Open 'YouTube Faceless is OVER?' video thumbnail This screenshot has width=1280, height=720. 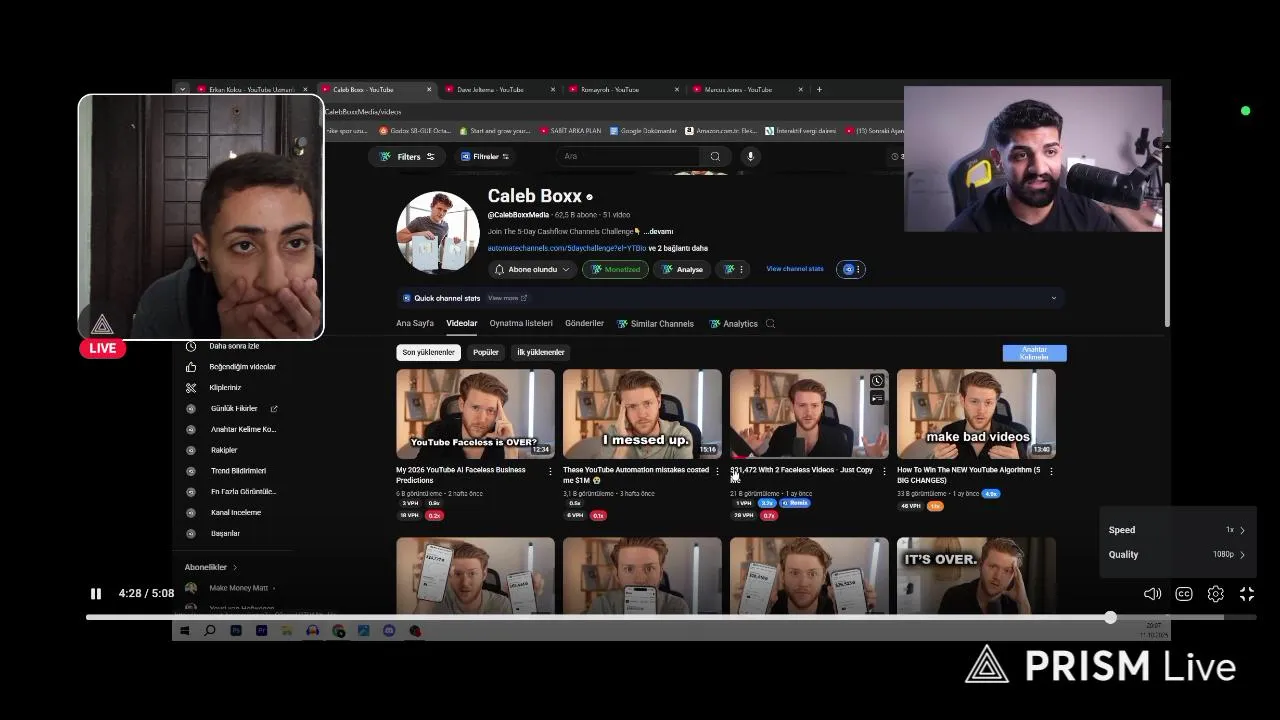(475, 414)
